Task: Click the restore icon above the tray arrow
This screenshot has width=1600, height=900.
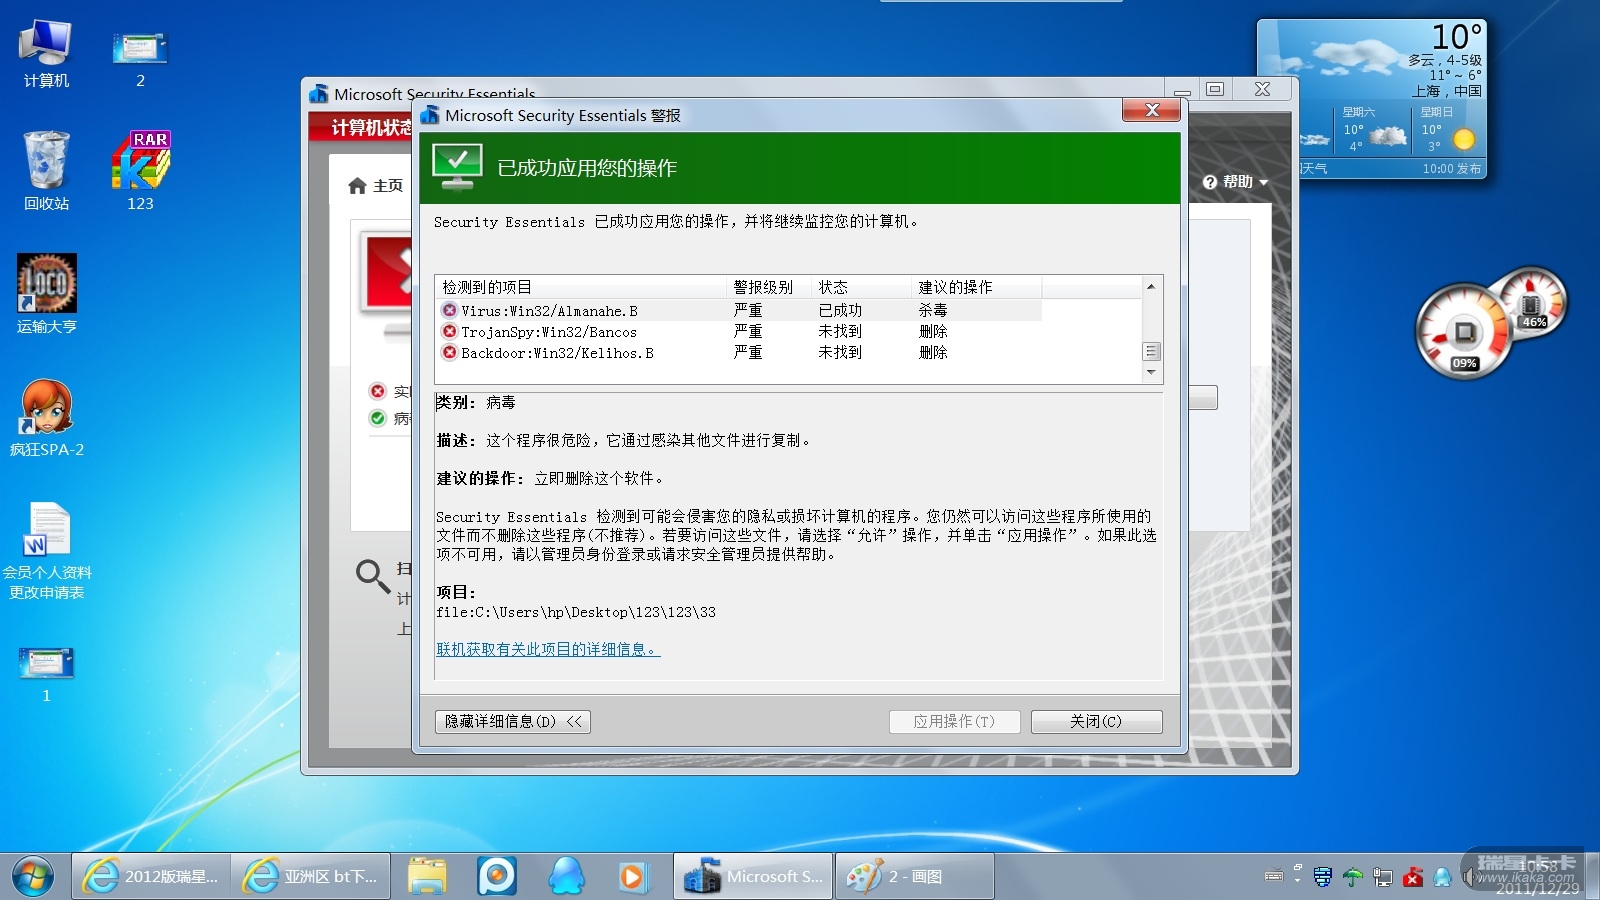Action: (1297, 867)
